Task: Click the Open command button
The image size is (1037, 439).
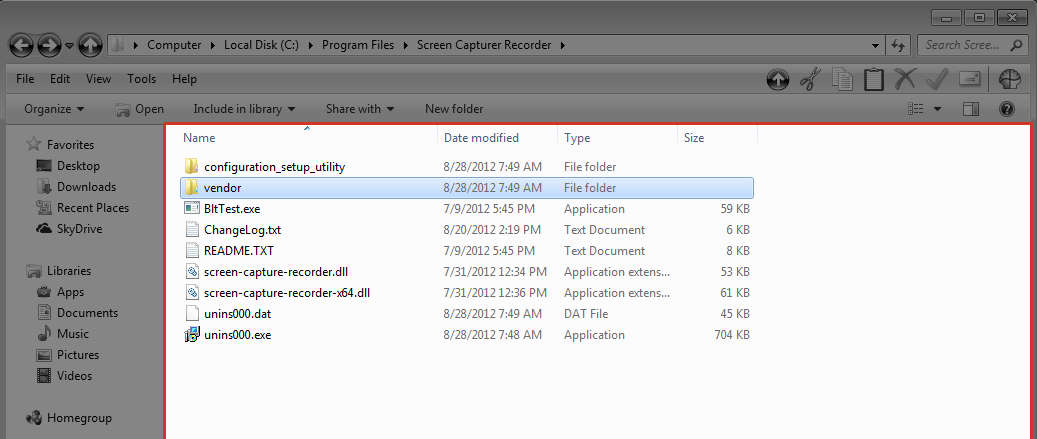Action: (x=139, y=109)
